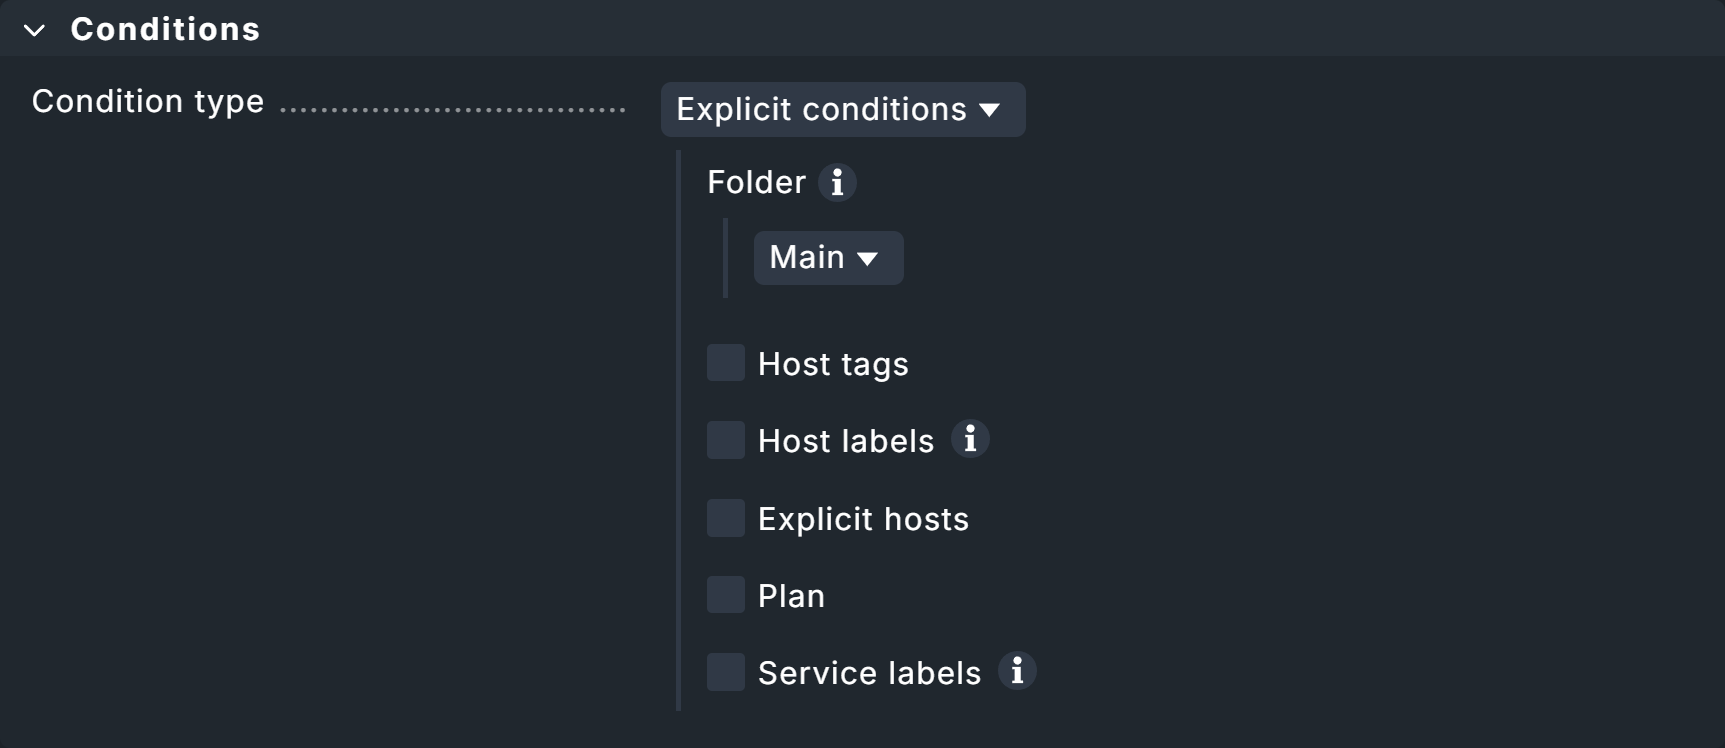Tick the Host labels checkbox
This screenshot has width=1725, height=748.
(x=726, y=440)
